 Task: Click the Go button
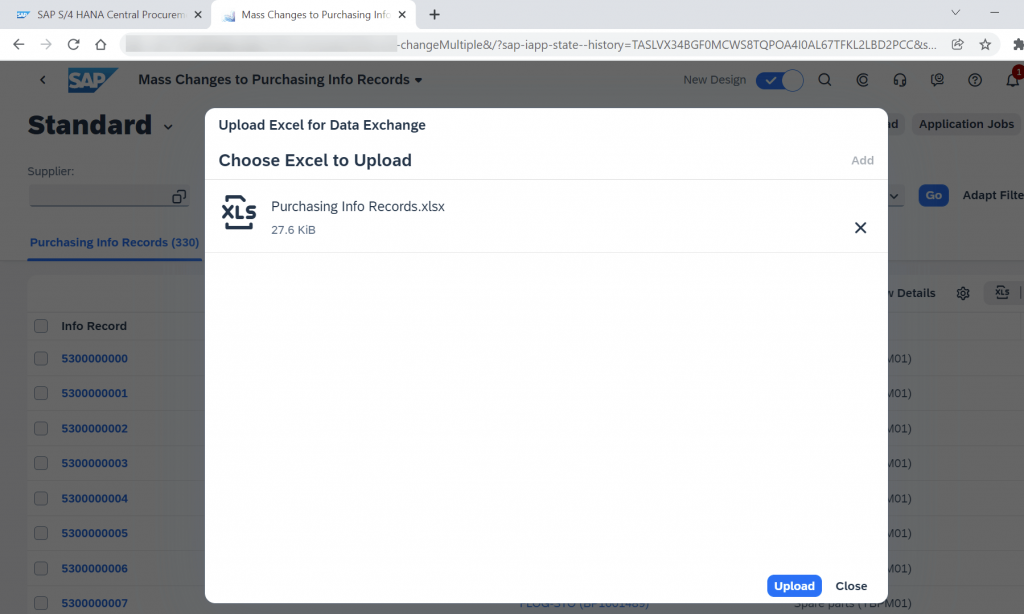933,195
